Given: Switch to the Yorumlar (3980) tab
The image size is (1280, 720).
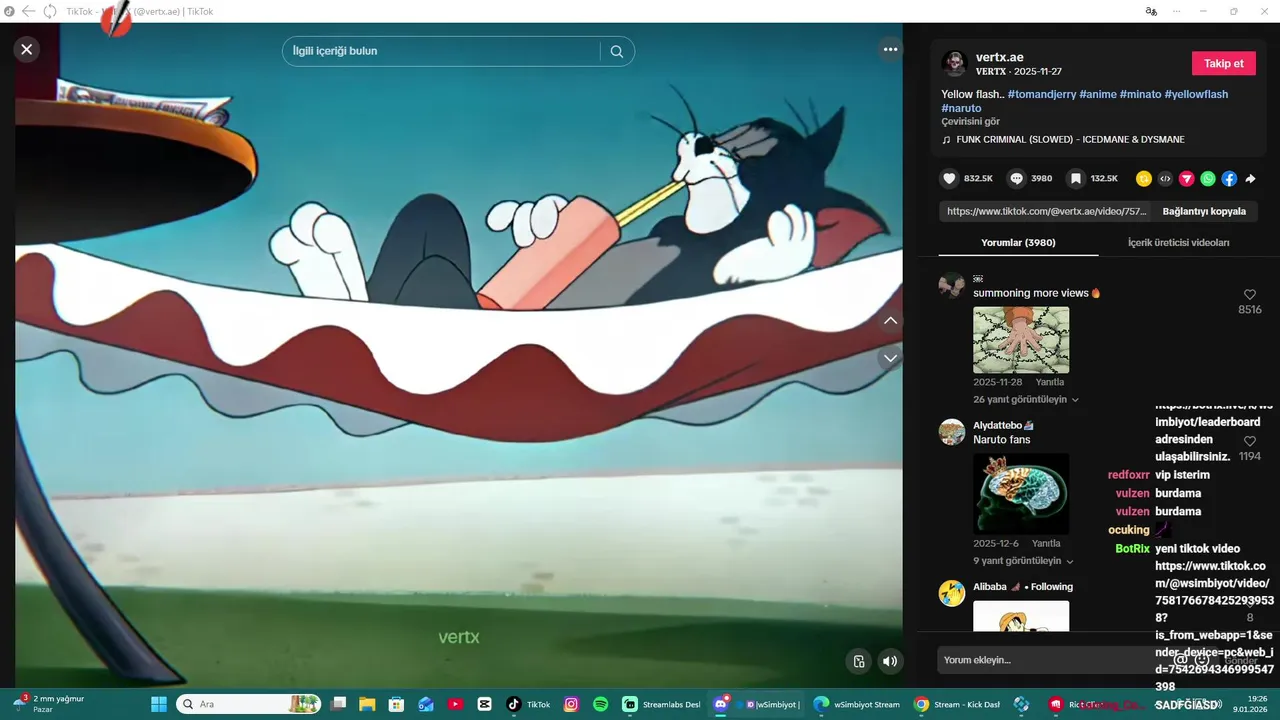Looking at the screenshot, I should (1018, 242).
